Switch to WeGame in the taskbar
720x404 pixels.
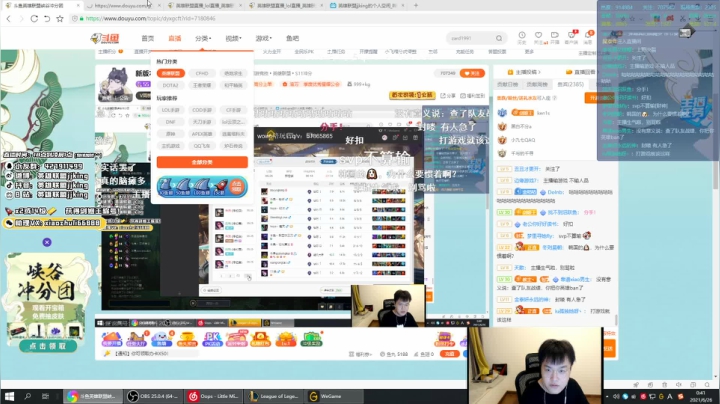(x=334, y=396)
